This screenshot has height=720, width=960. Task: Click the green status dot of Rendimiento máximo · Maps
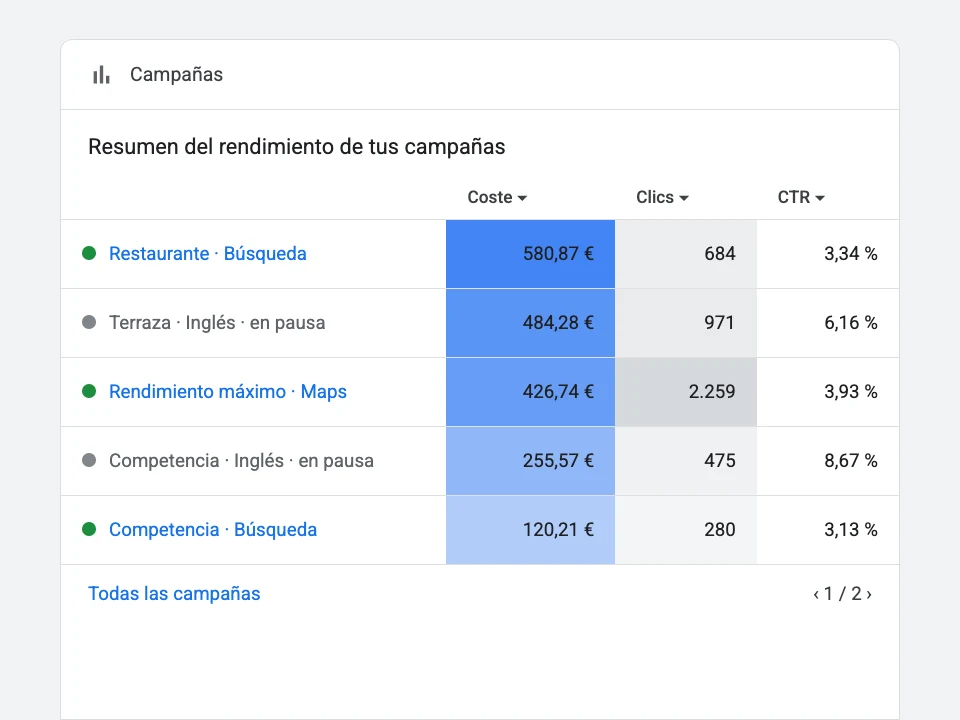89,391
